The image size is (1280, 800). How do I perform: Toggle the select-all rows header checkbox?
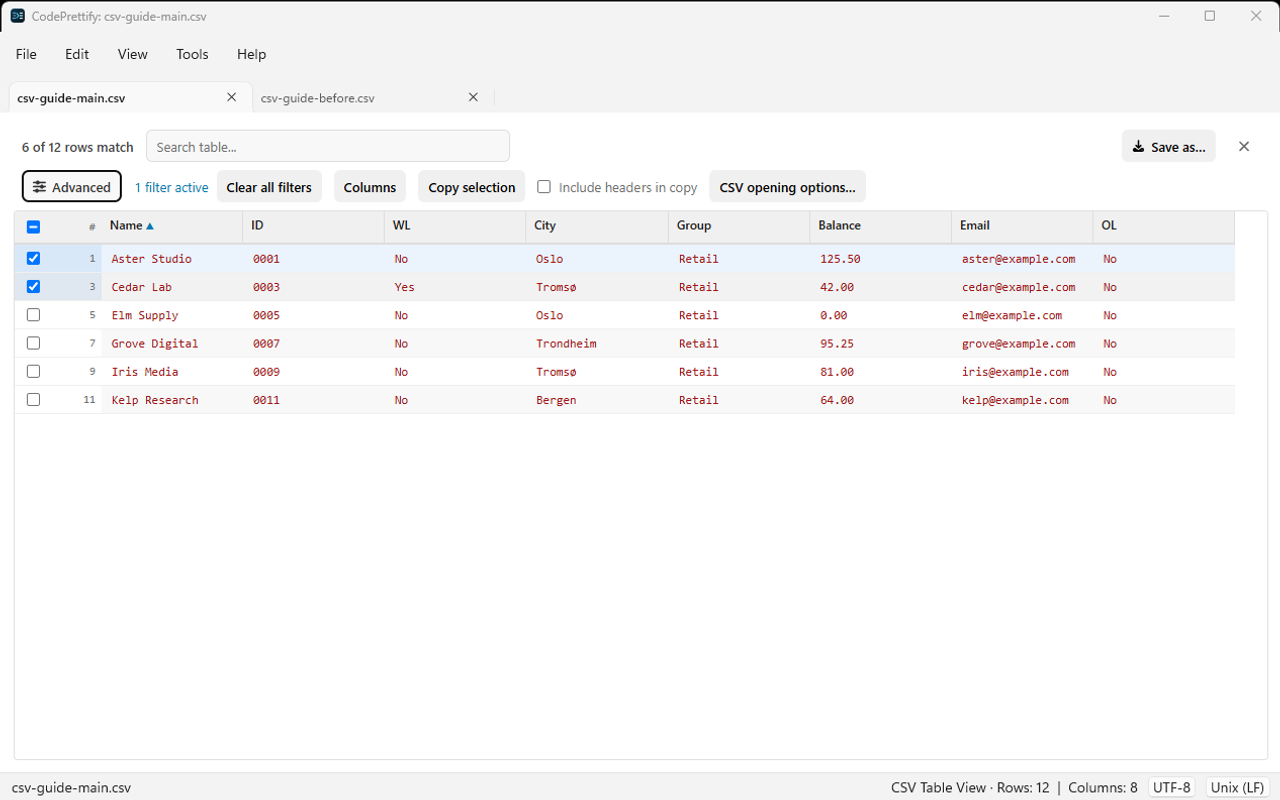[33, 226]
